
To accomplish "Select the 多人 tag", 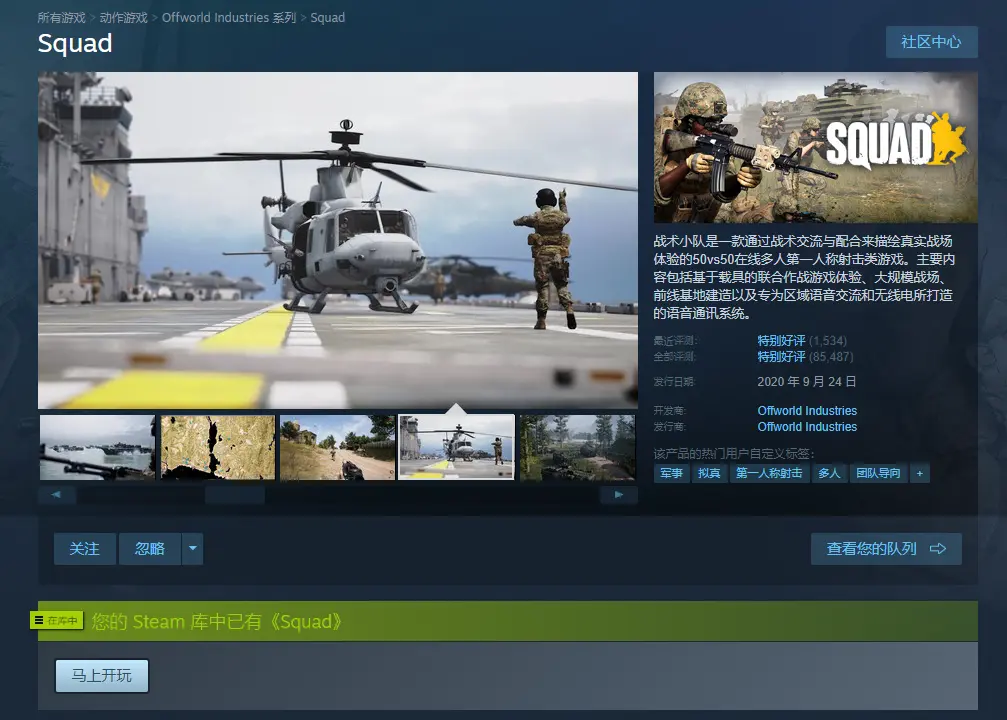I will (x=829, y=473).
